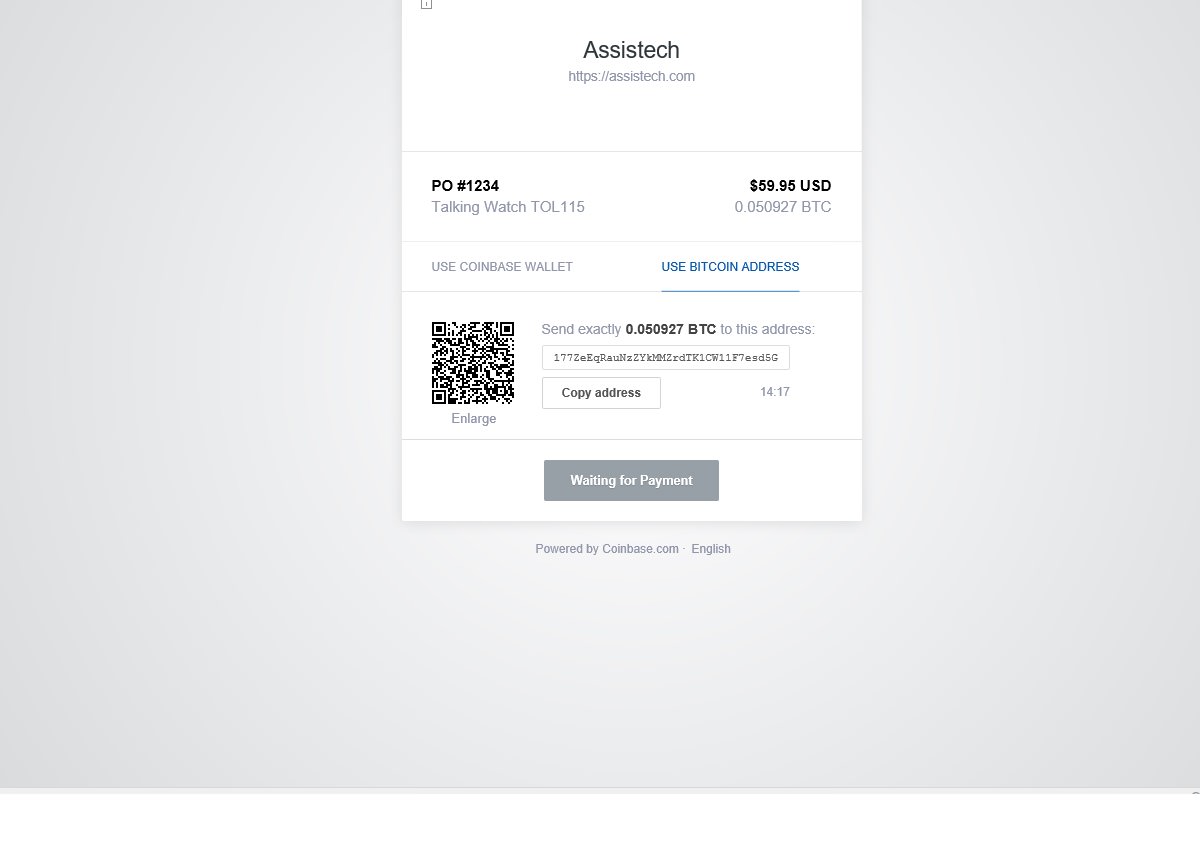Click the bitcoin QR code image
This screenshot has height=850, width=1200.
pos(473,363)
